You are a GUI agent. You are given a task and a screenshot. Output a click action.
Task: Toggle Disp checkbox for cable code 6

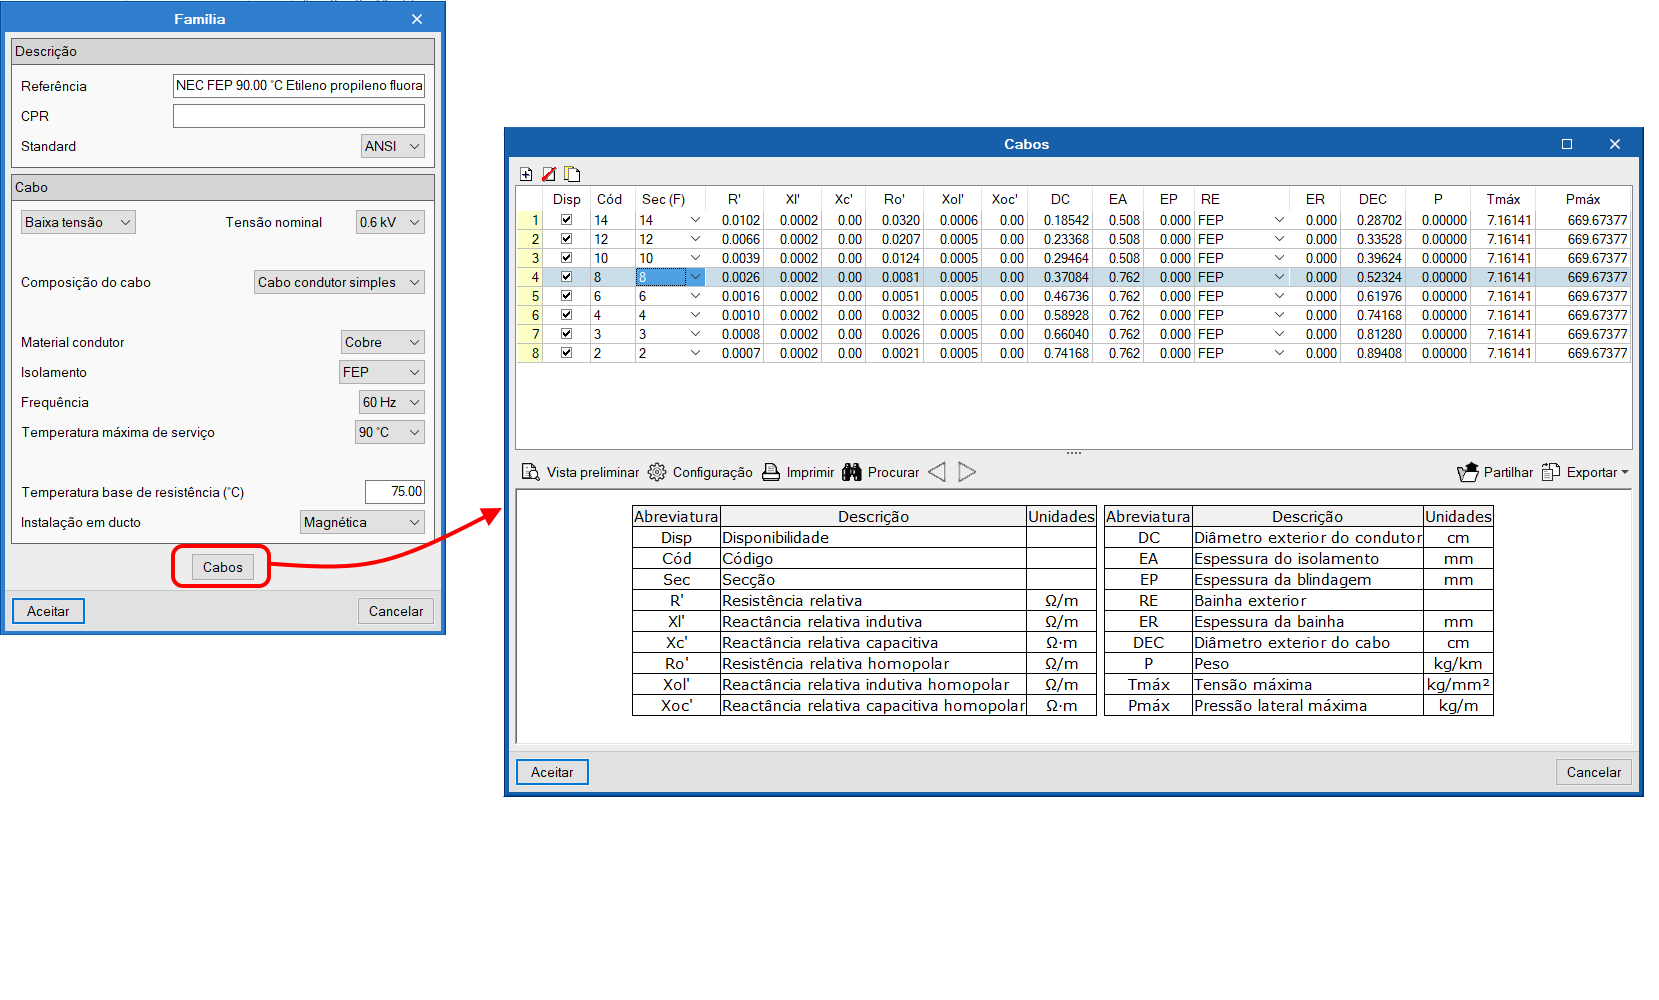(566, 296)
